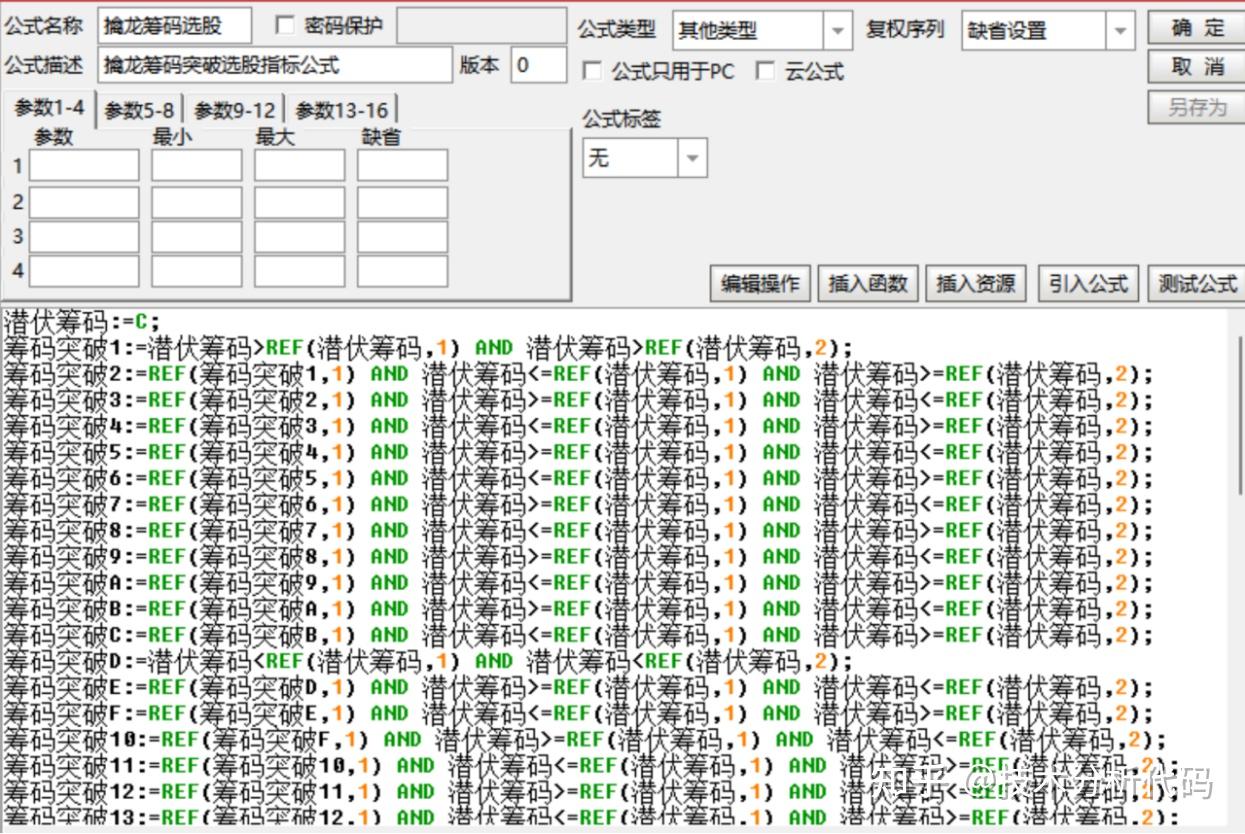Click the 取消 button

pyautogui.click(x=1197, y=67)
